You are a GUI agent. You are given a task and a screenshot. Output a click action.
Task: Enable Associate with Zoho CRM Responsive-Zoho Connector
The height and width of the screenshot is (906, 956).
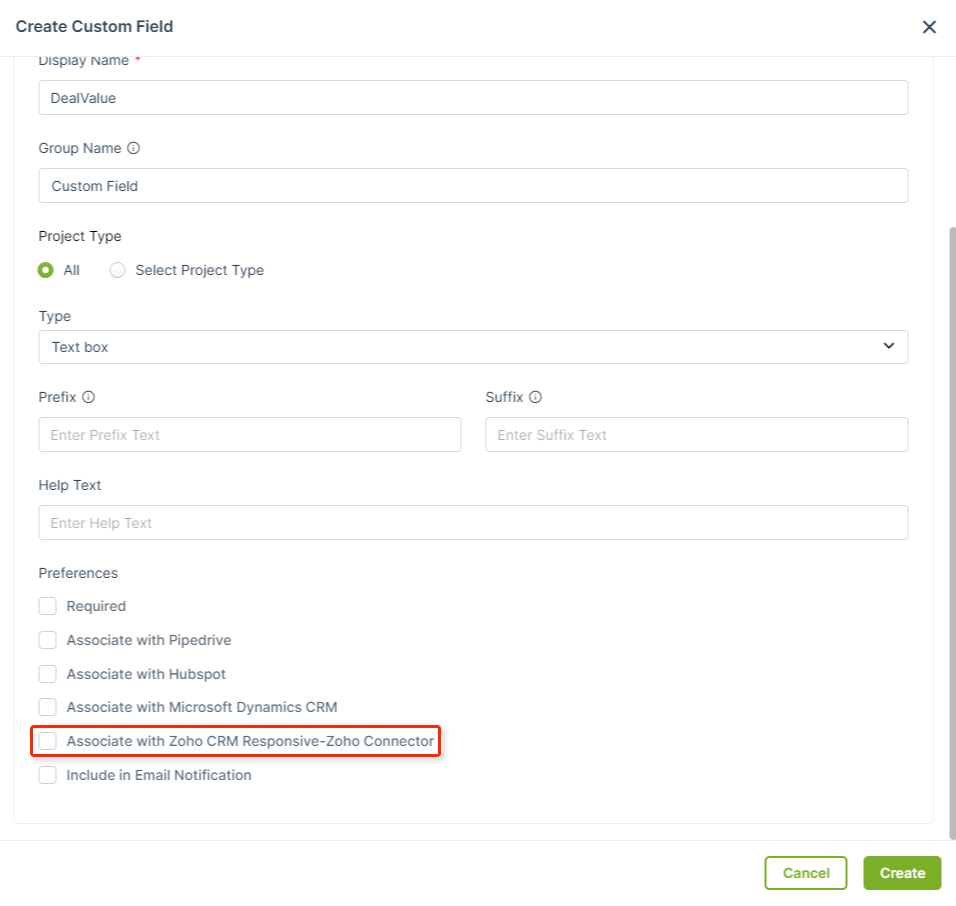(x=48, y=741)
